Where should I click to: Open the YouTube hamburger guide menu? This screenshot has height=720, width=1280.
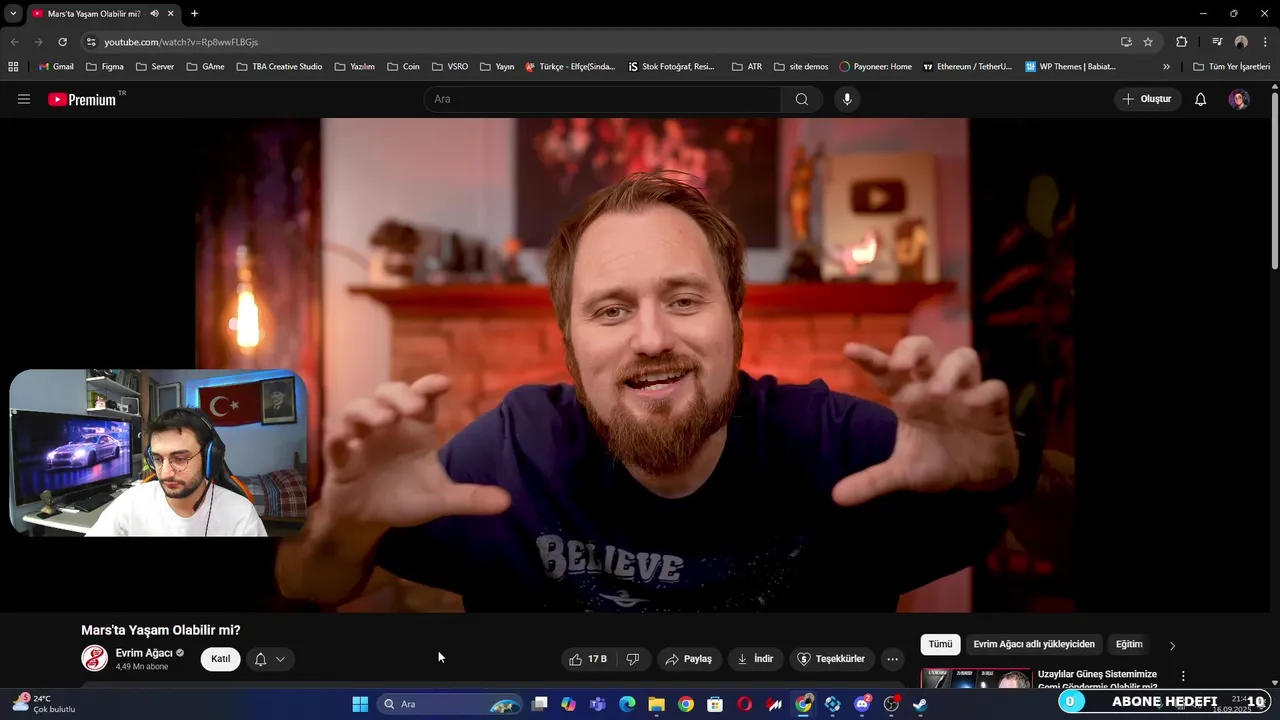[24, 99]
